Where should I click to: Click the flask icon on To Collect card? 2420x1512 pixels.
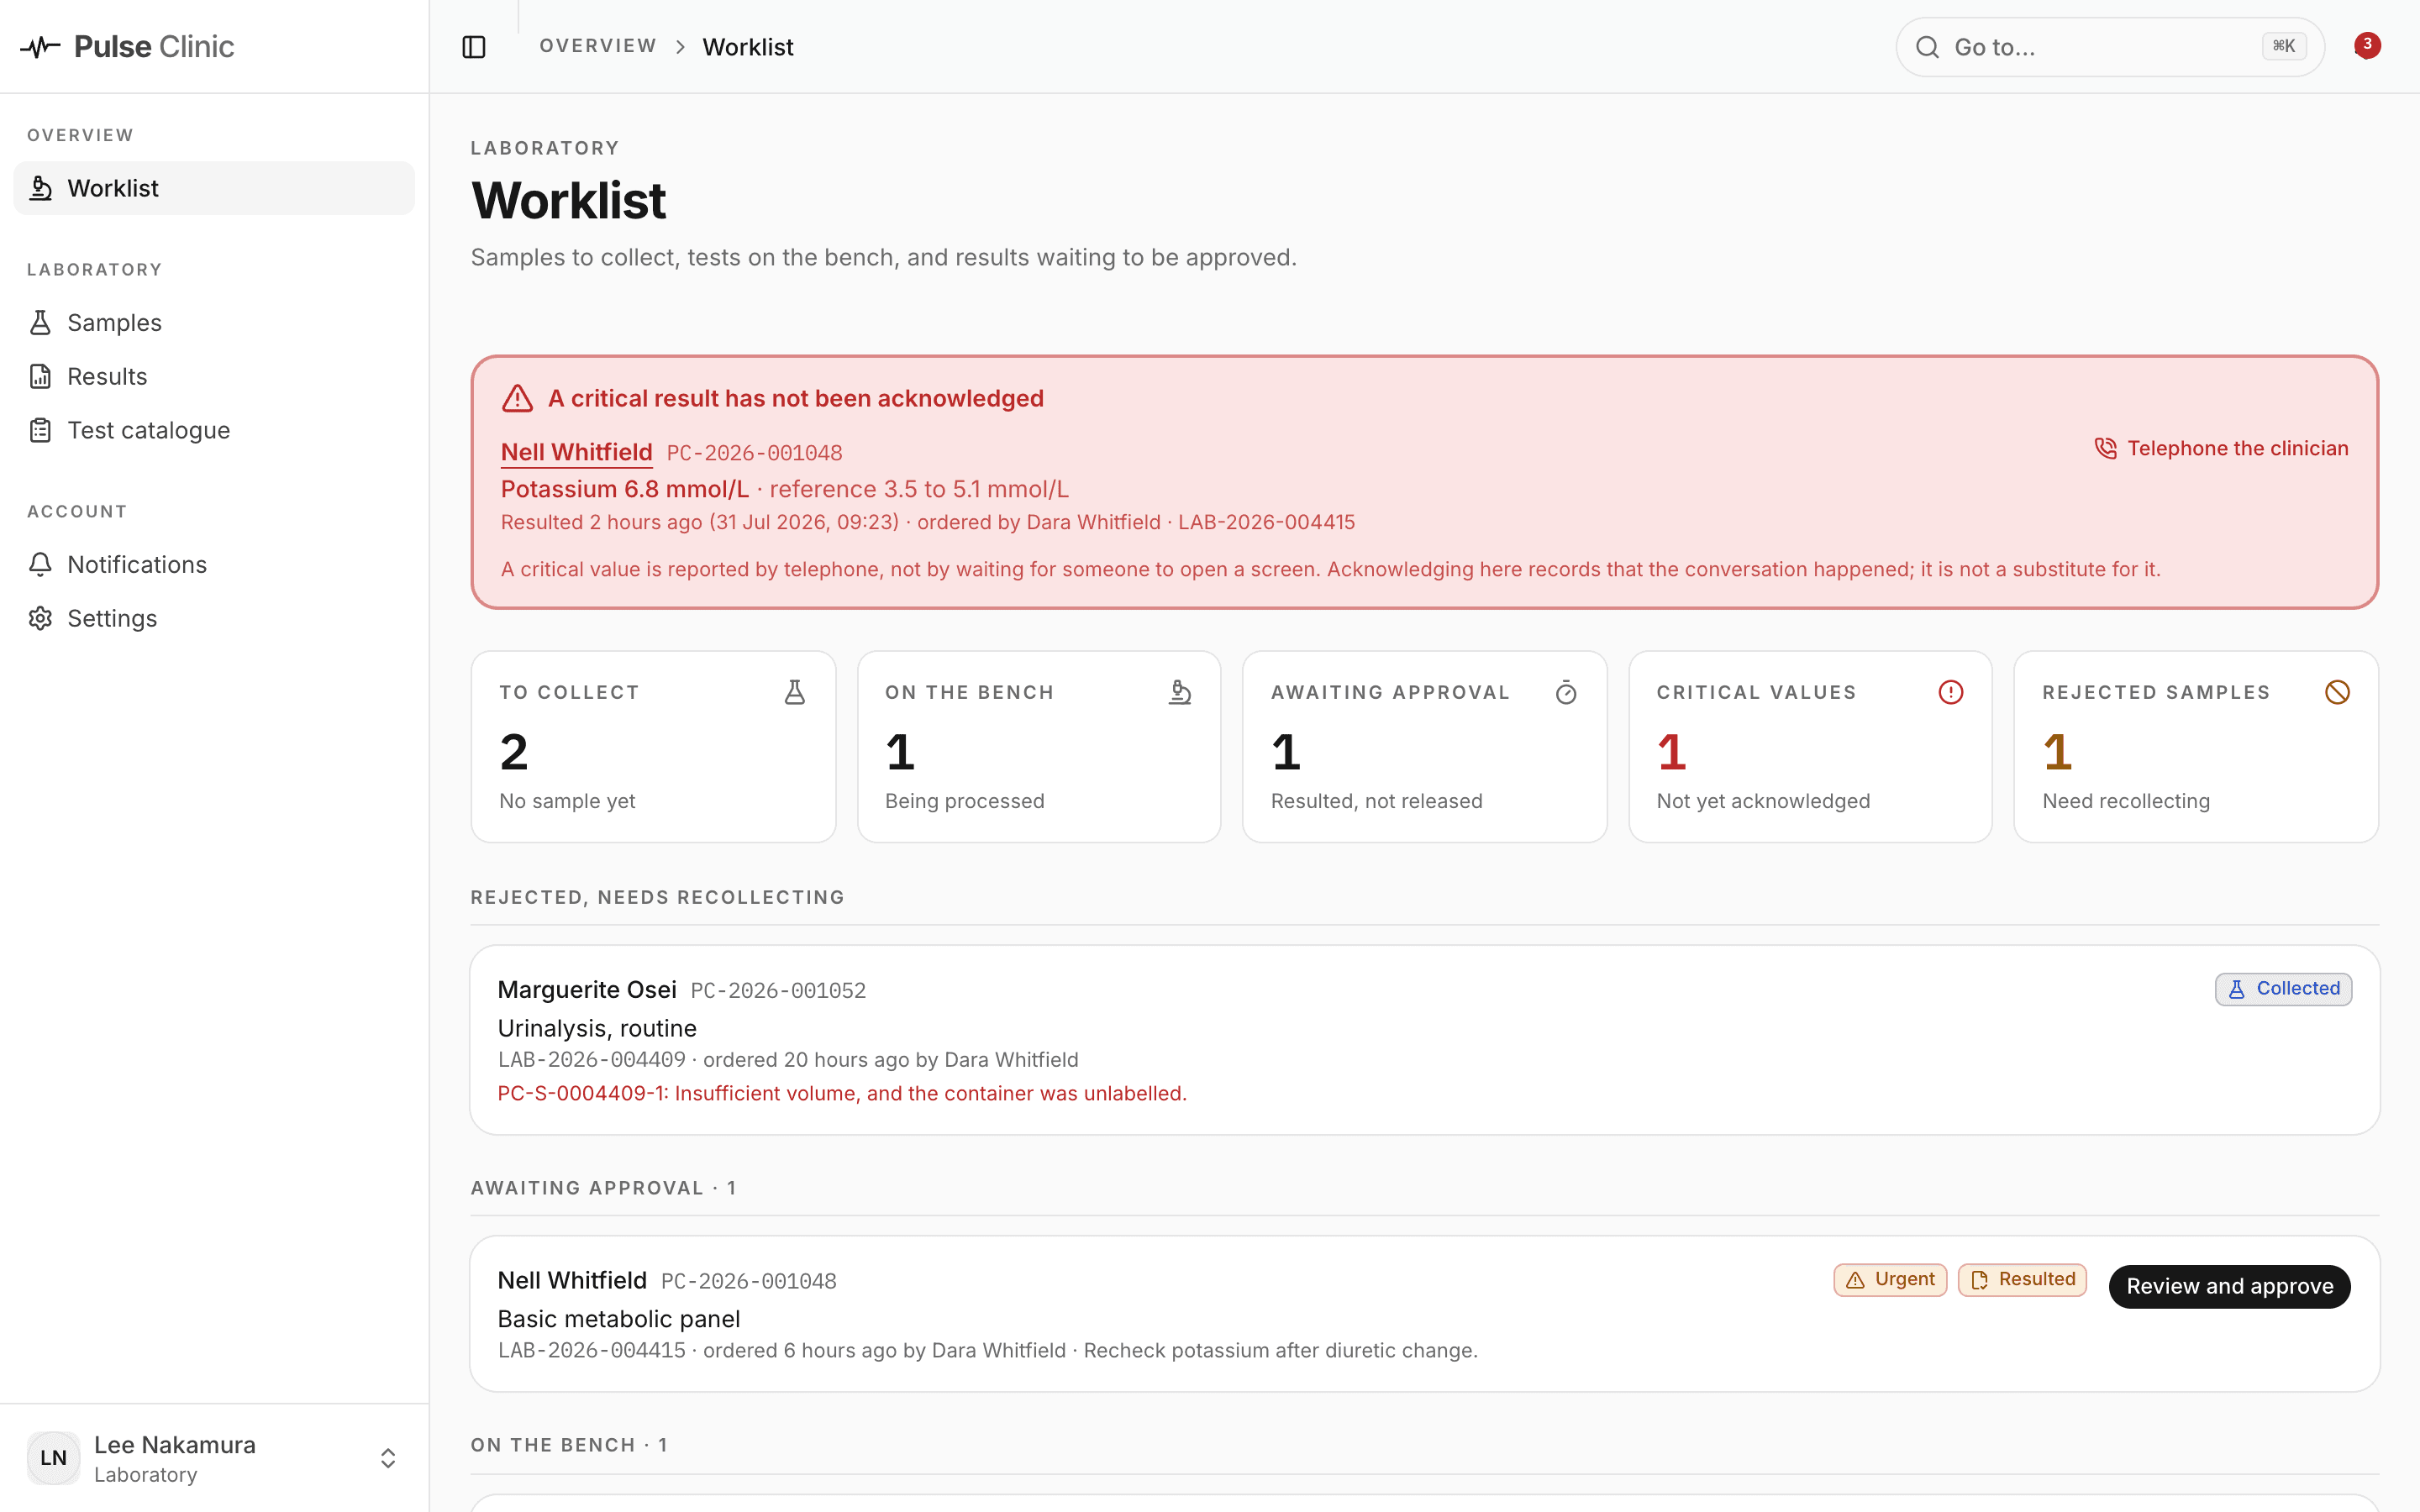click(795, 692)
